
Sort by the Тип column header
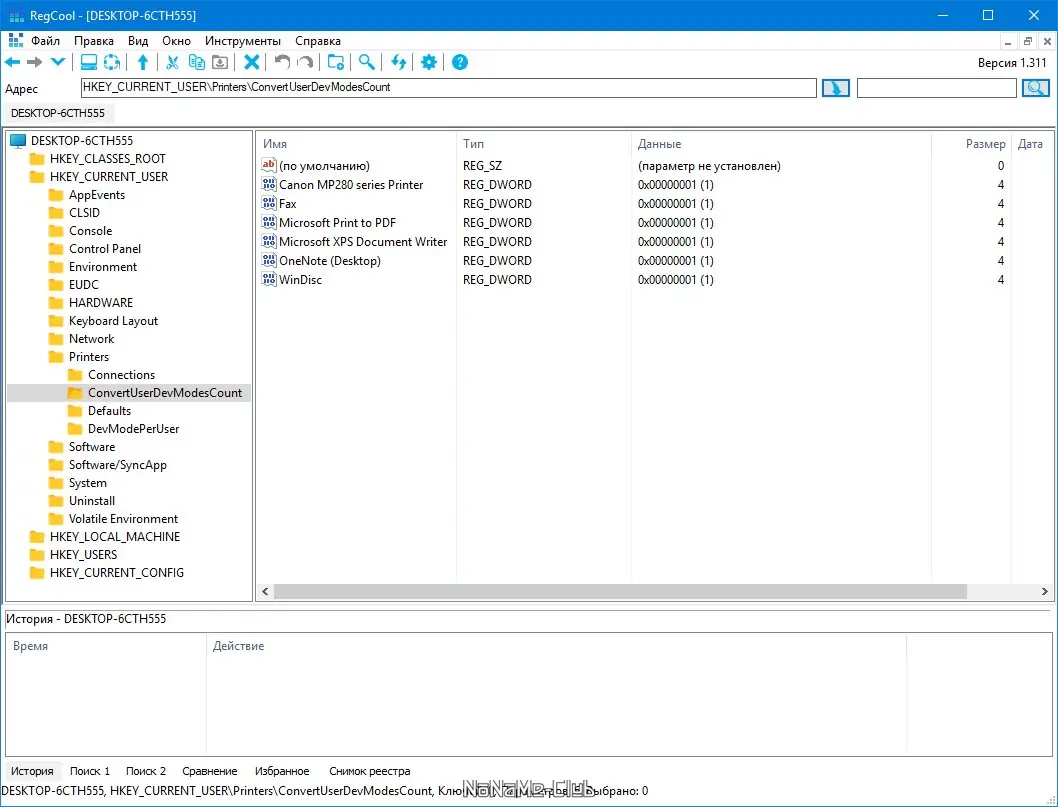tap(473, 144)
